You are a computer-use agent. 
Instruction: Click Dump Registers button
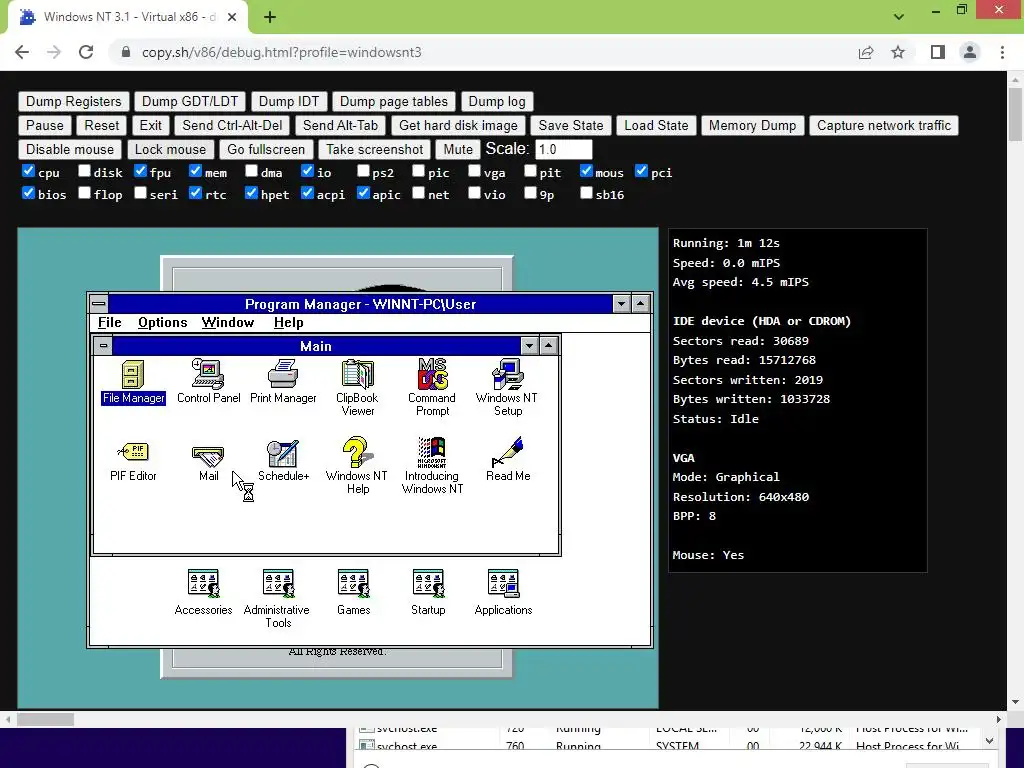(74, 101)
